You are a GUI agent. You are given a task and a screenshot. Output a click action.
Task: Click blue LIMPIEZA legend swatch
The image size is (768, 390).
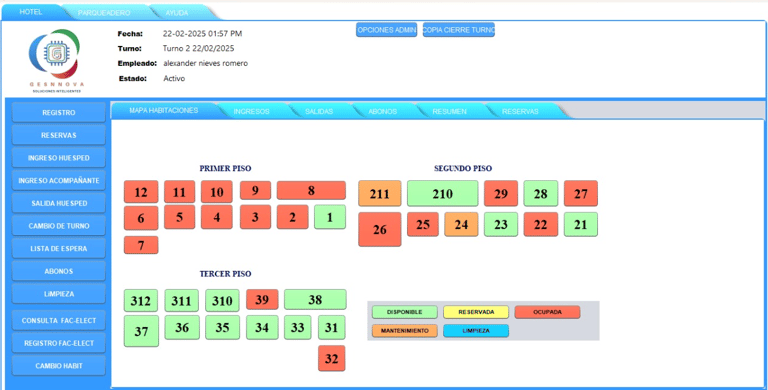[x=476, y=331]
